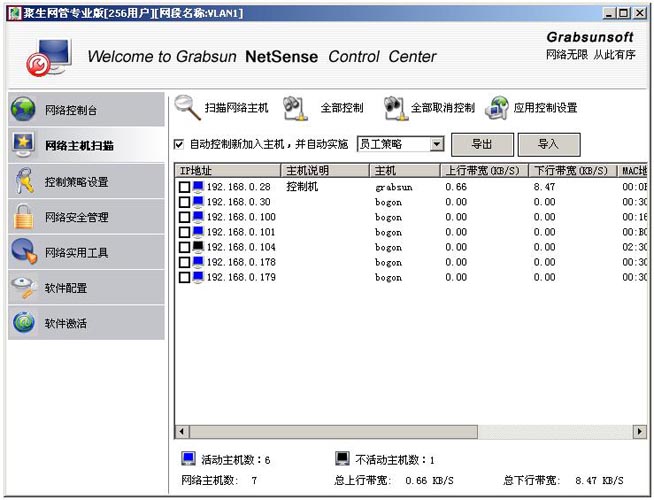This screenshot has width=654, height=500.
Task: Click the disc icon beside 软件配置
Action: (x=24, y=287)
